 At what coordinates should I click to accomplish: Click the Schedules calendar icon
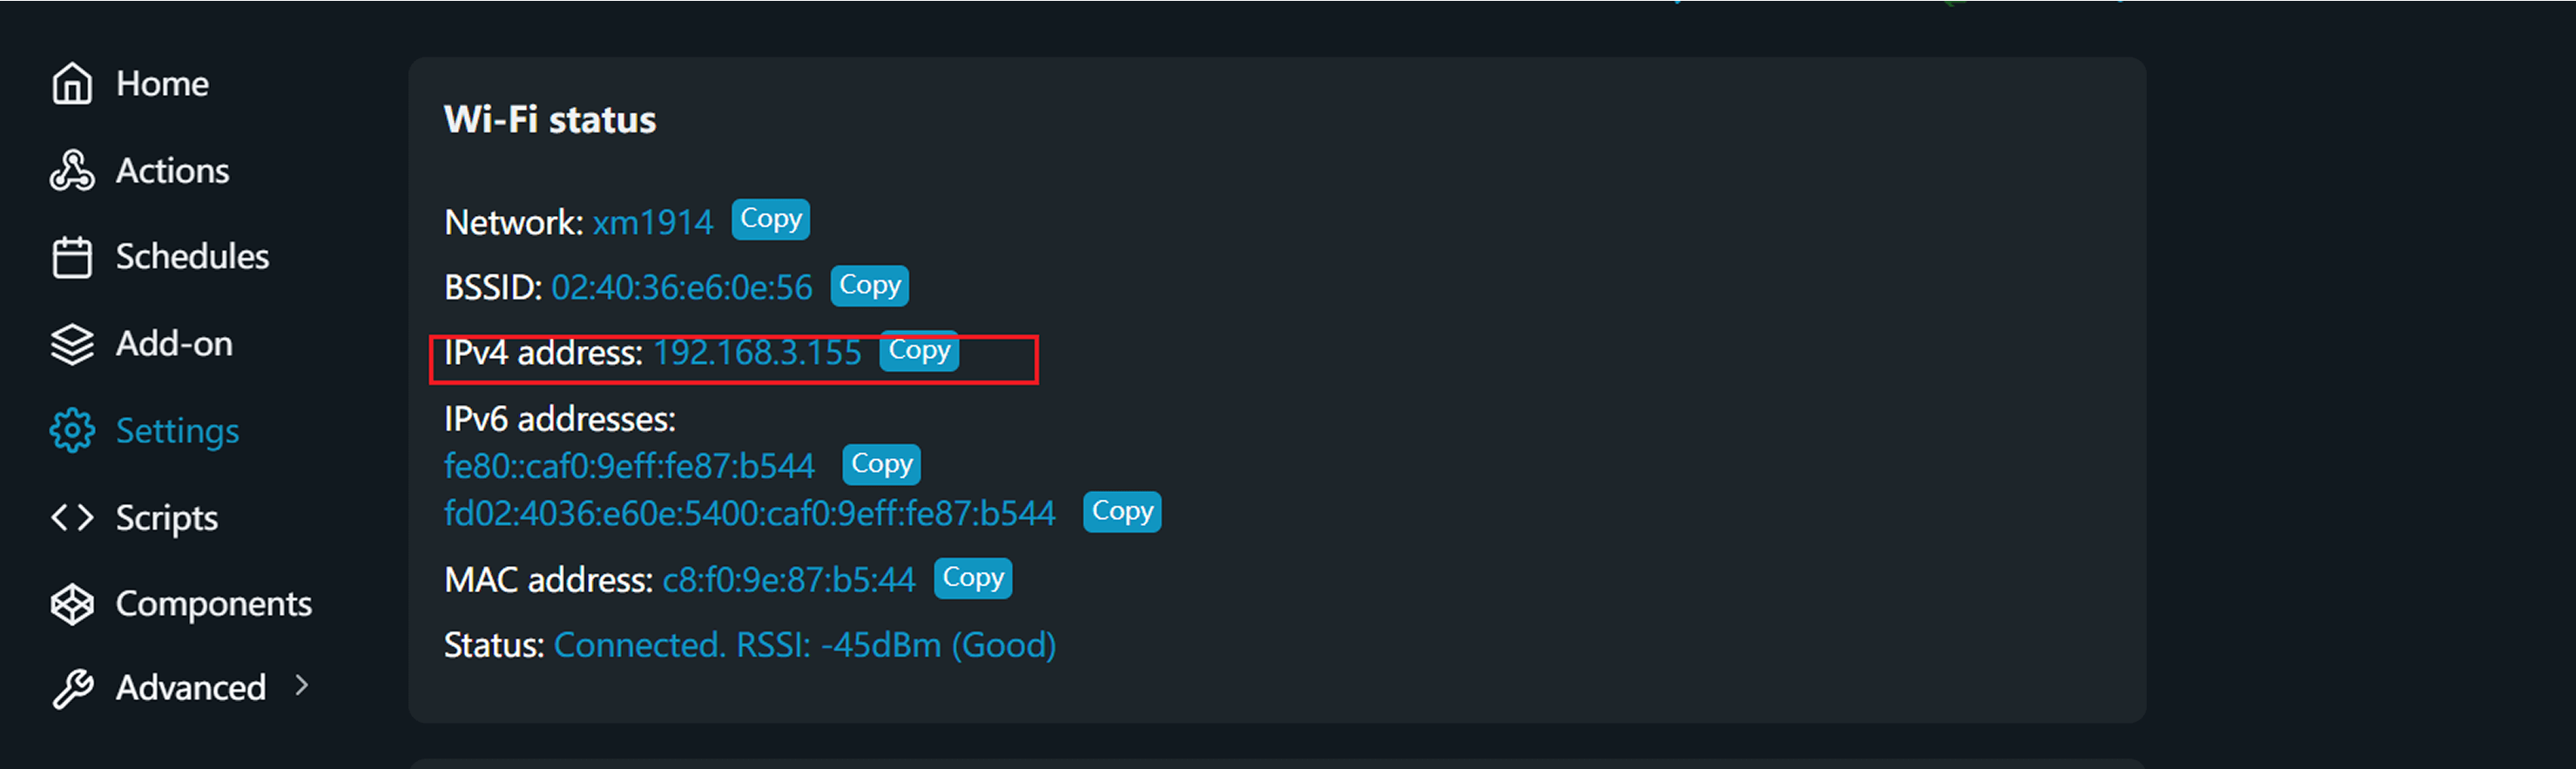72,257
